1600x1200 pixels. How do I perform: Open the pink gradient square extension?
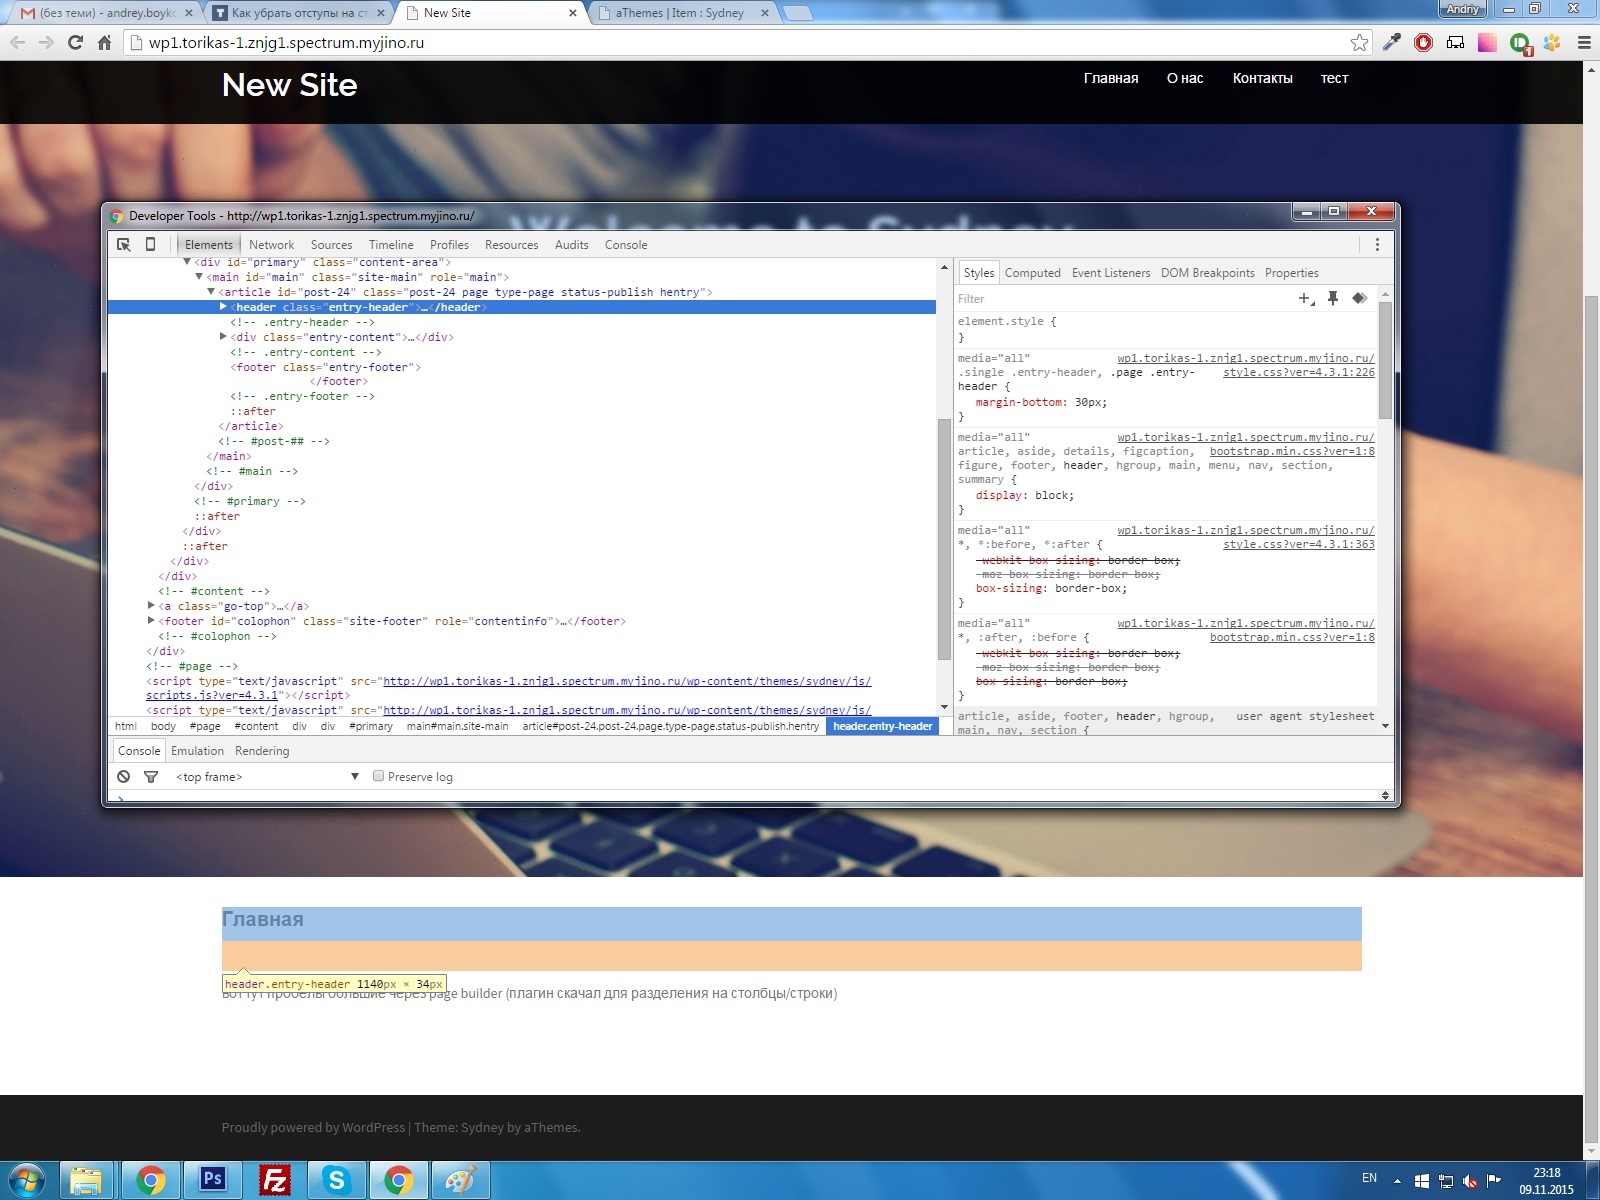1487,42
